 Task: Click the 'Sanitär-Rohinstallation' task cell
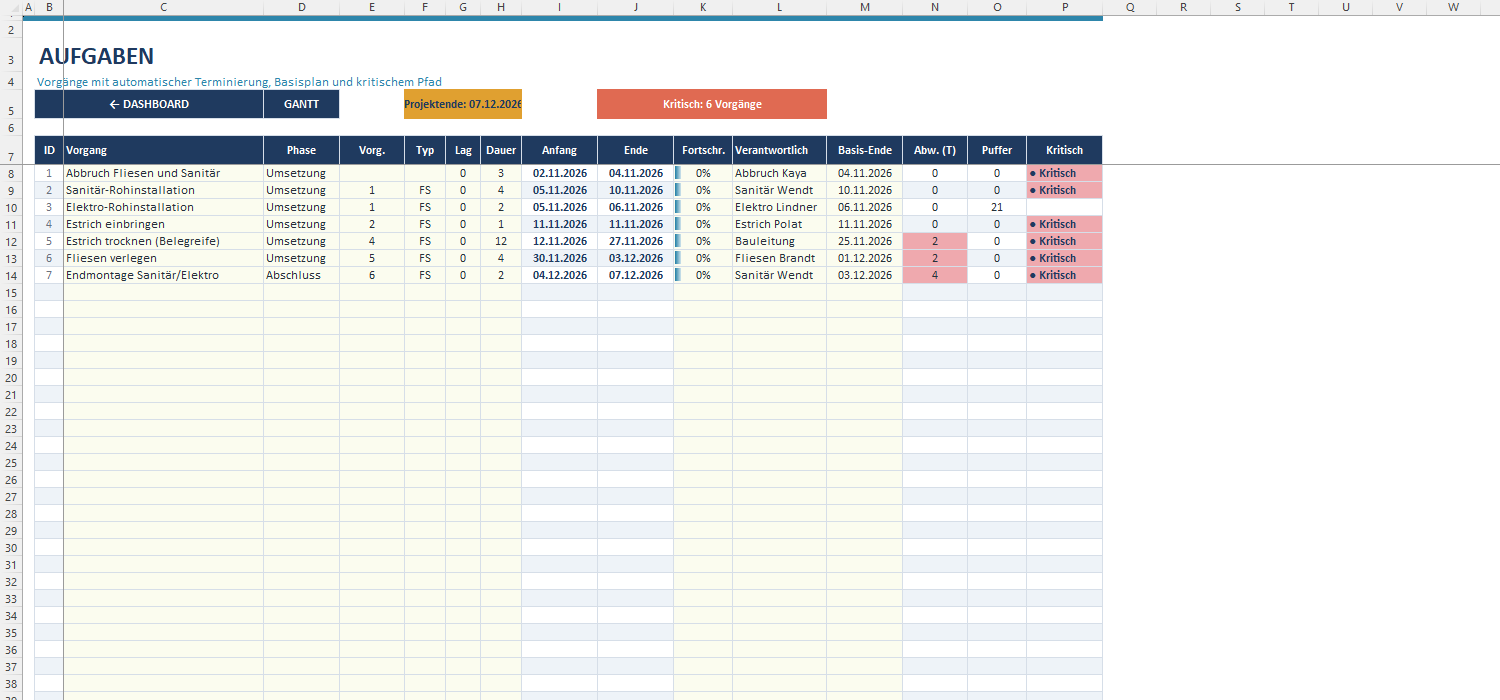[x=163, y=190]
